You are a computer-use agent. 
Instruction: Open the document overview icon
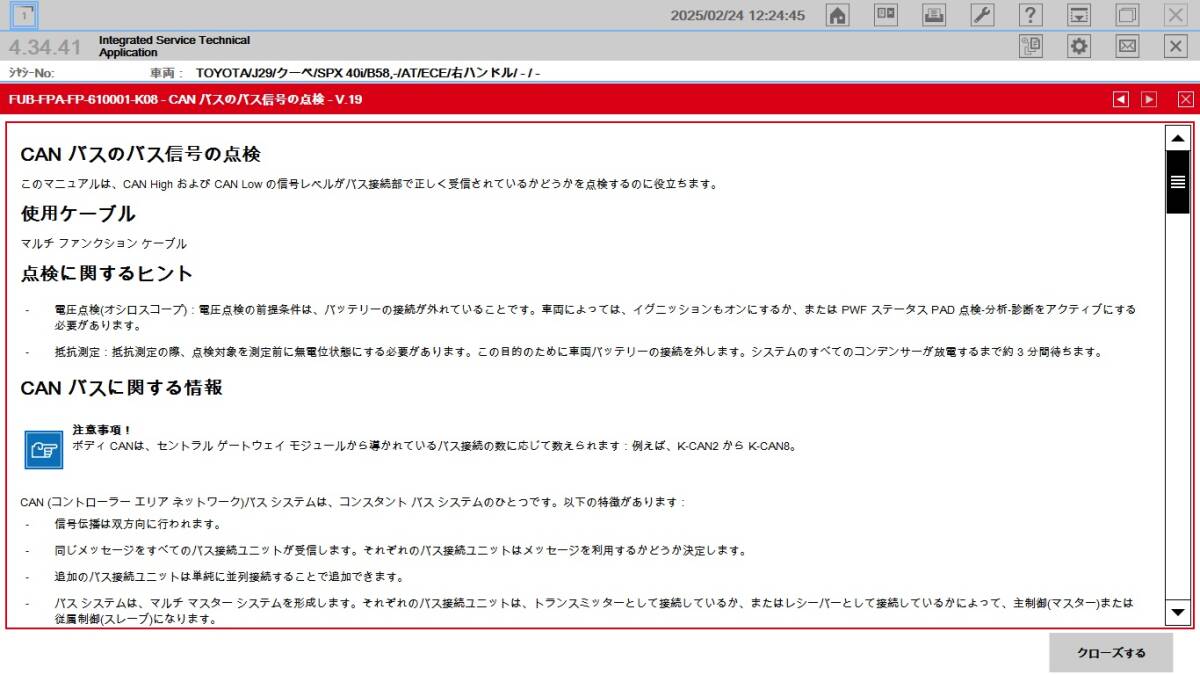point(1031,46)
